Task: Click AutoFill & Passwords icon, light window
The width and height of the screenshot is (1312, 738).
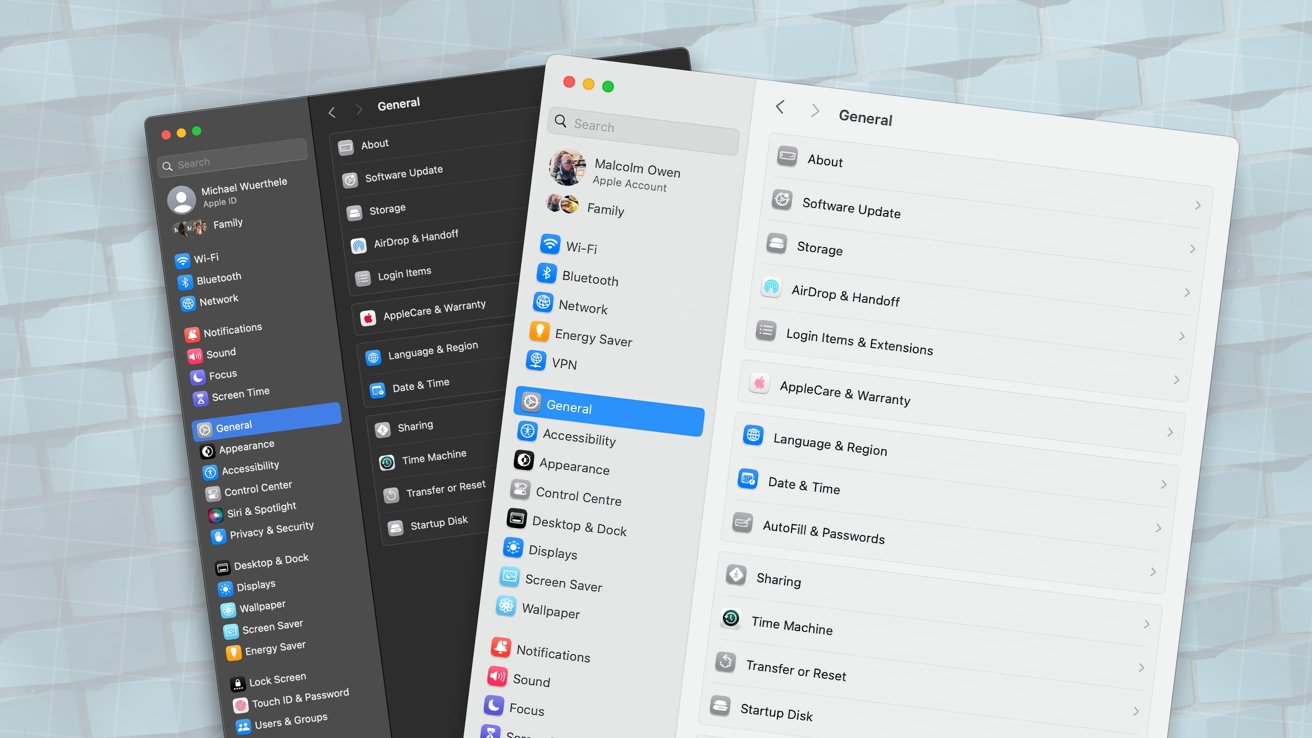Action: tap(742, 522)
